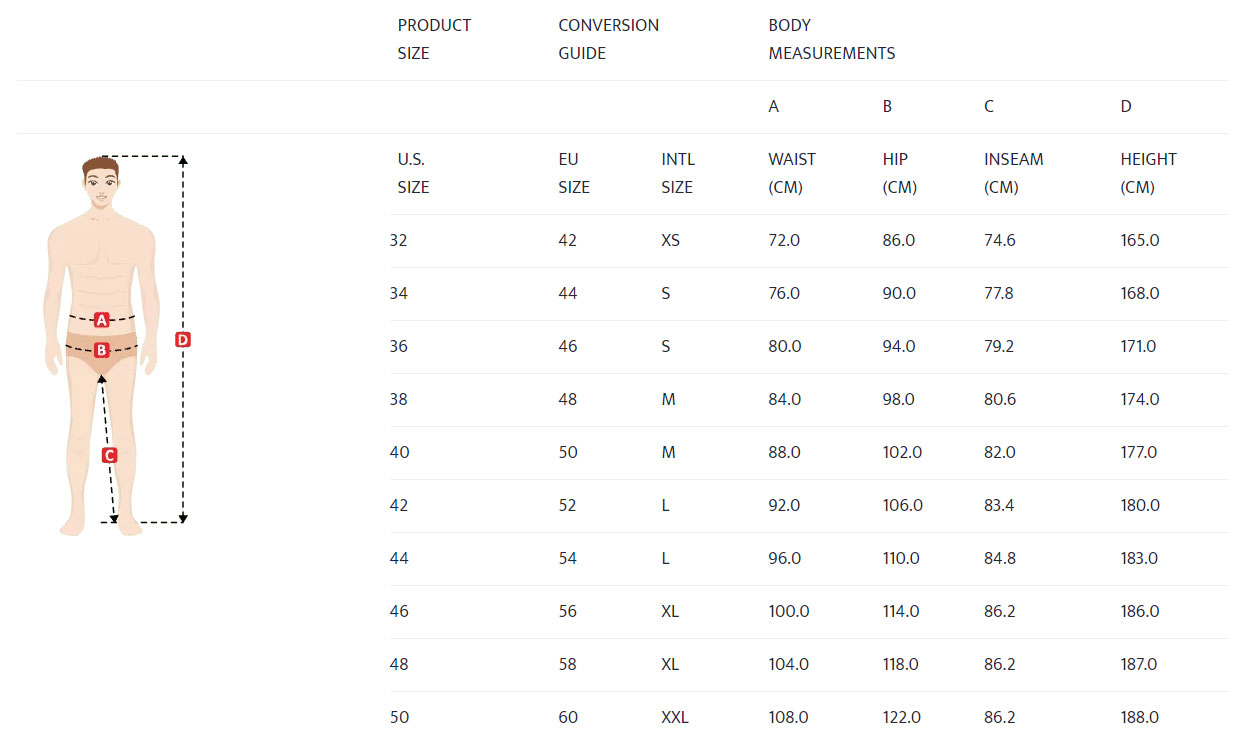Click the INSEAM (CM) column label
Image resolution: width=1253 pixels, height=739 pixels.
tap(1013, 173)
